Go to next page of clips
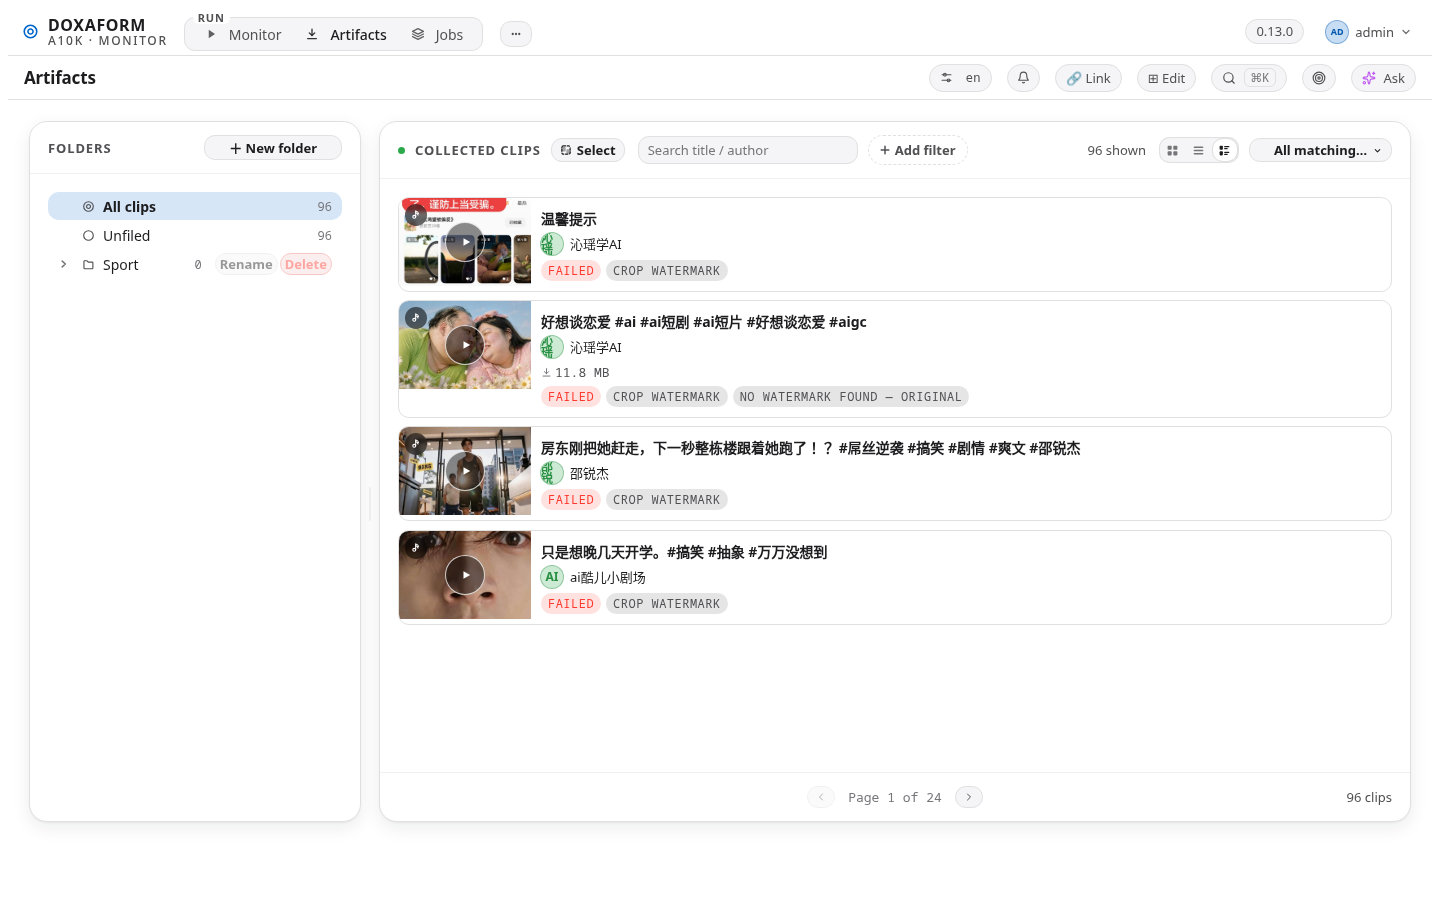The height and width of the screenshot is (900, 1440). pos(969,797)
